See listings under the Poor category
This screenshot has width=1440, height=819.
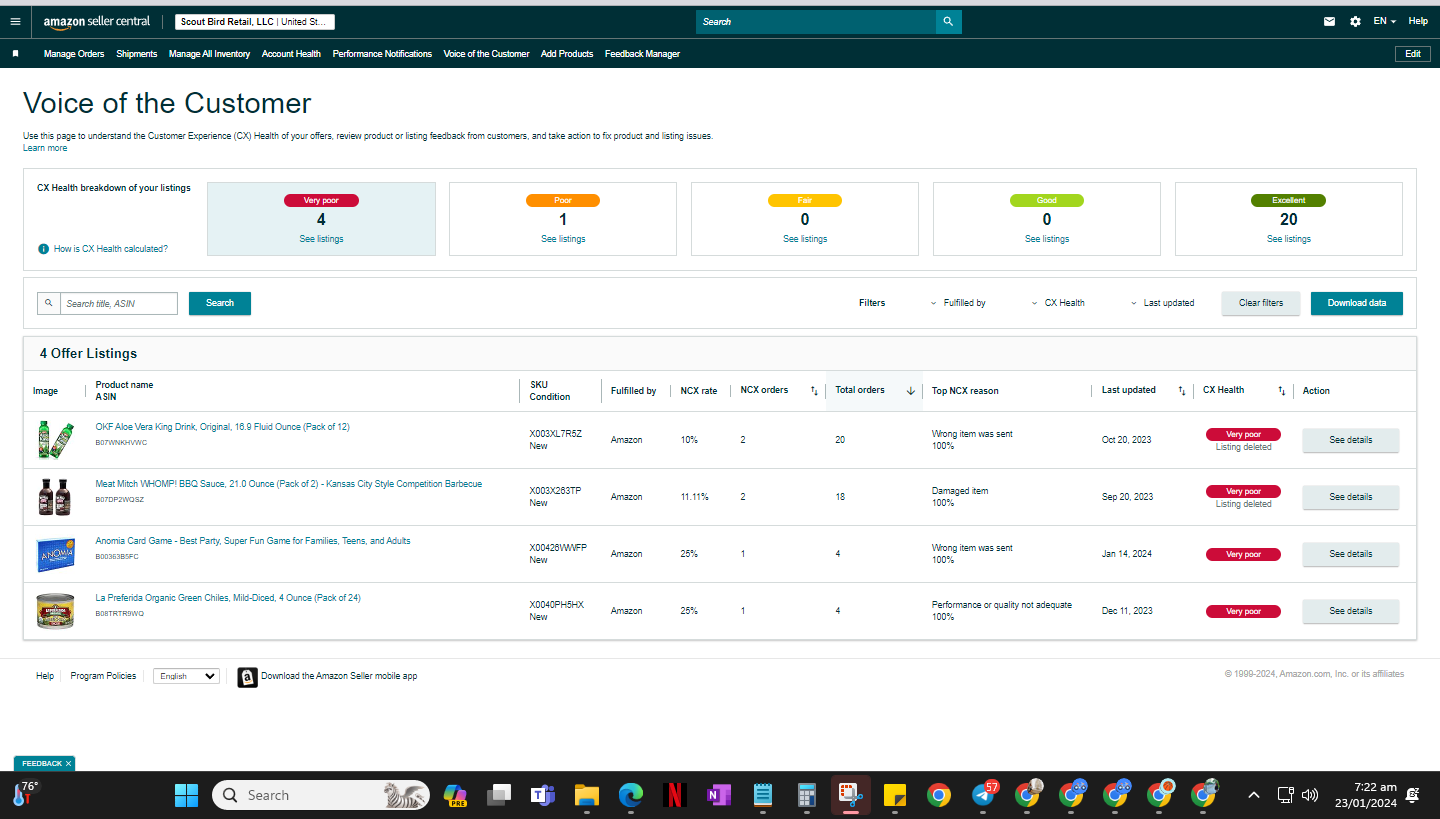coord(563,239)
